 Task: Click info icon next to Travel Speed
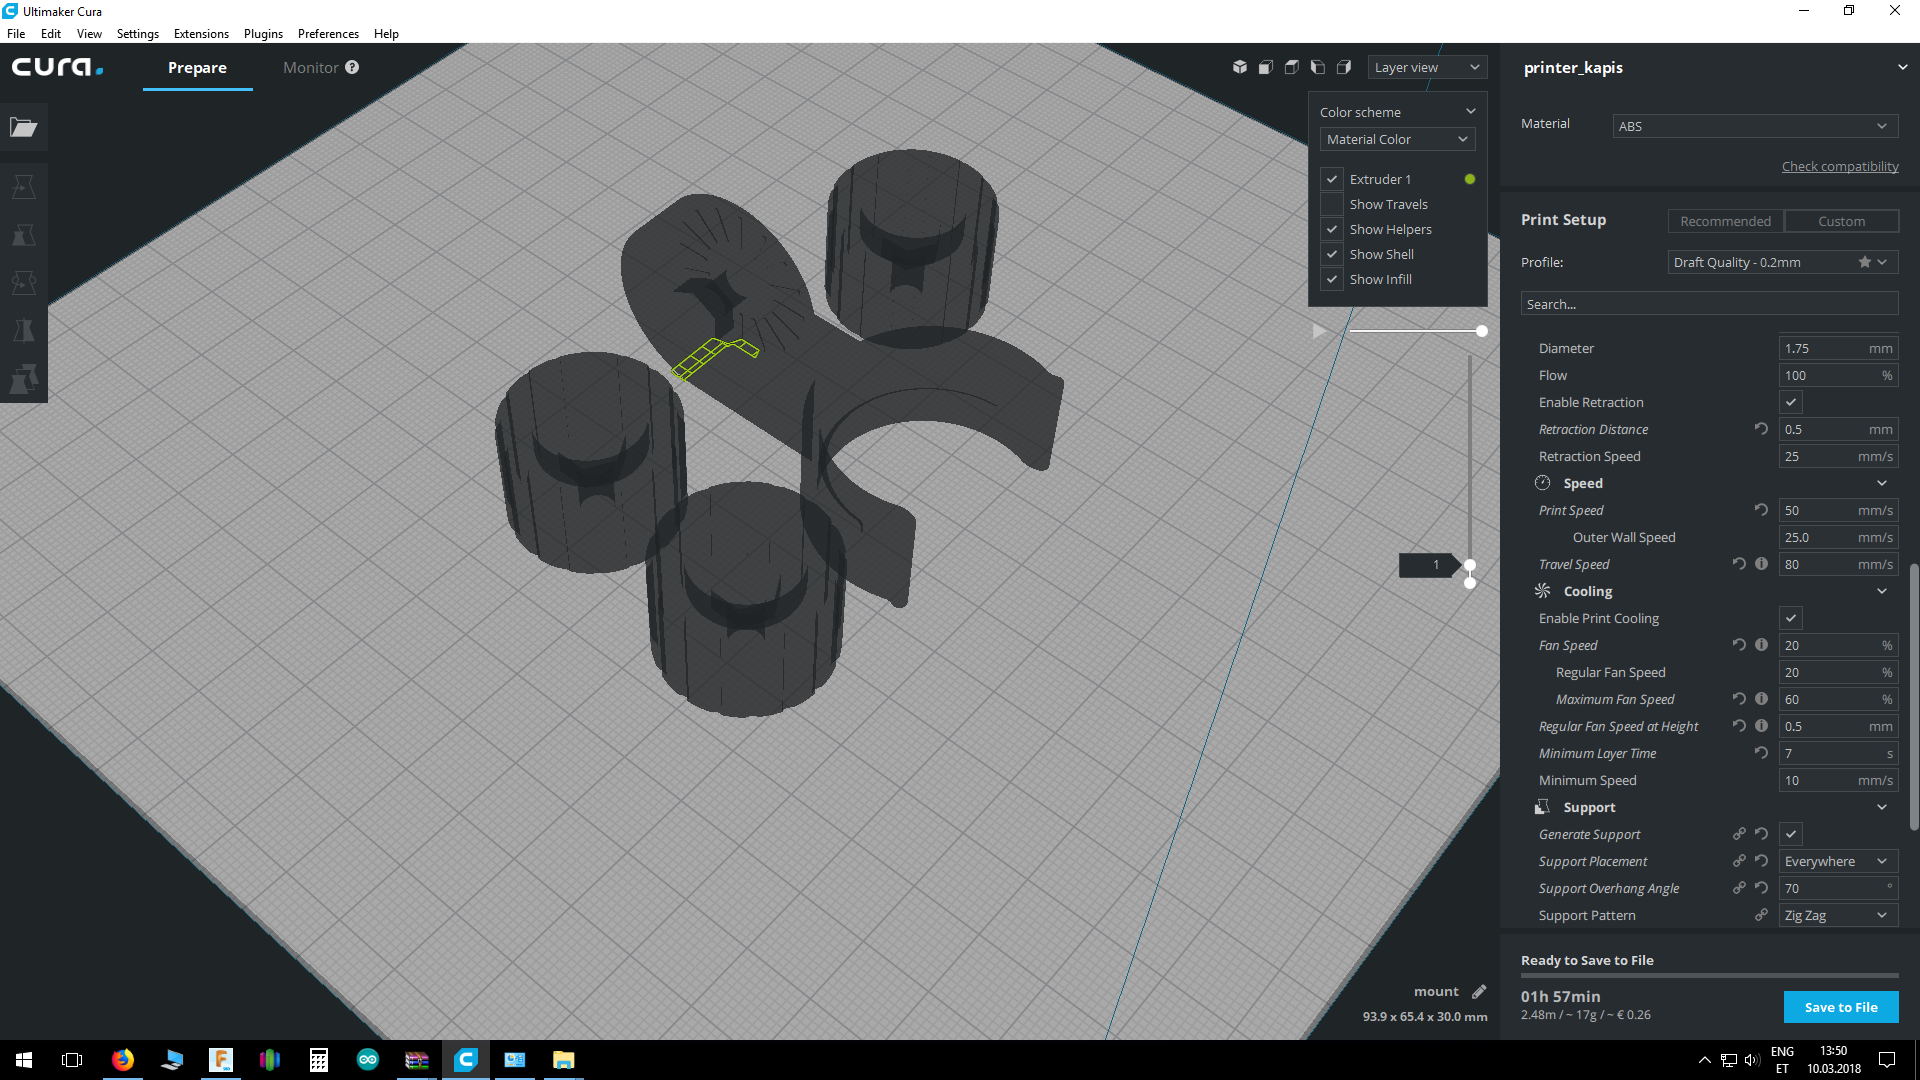(x=1761, y=564)
